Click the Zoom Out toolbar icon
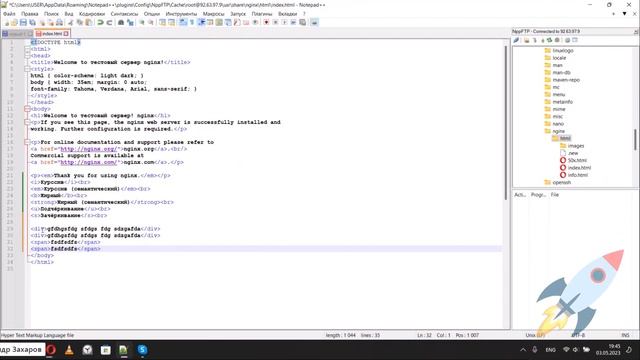Screen dimensions: 640x360 [151, 22]
